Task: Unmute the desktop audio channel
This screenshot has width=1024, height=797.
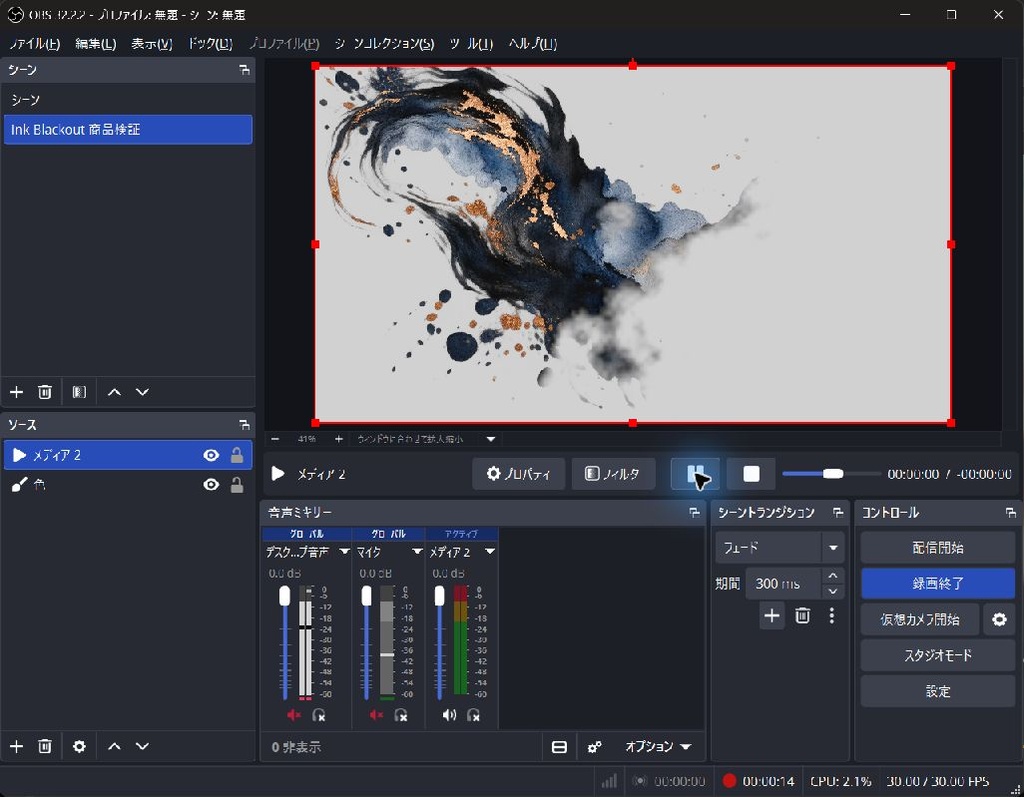Action: coord(294,715)
